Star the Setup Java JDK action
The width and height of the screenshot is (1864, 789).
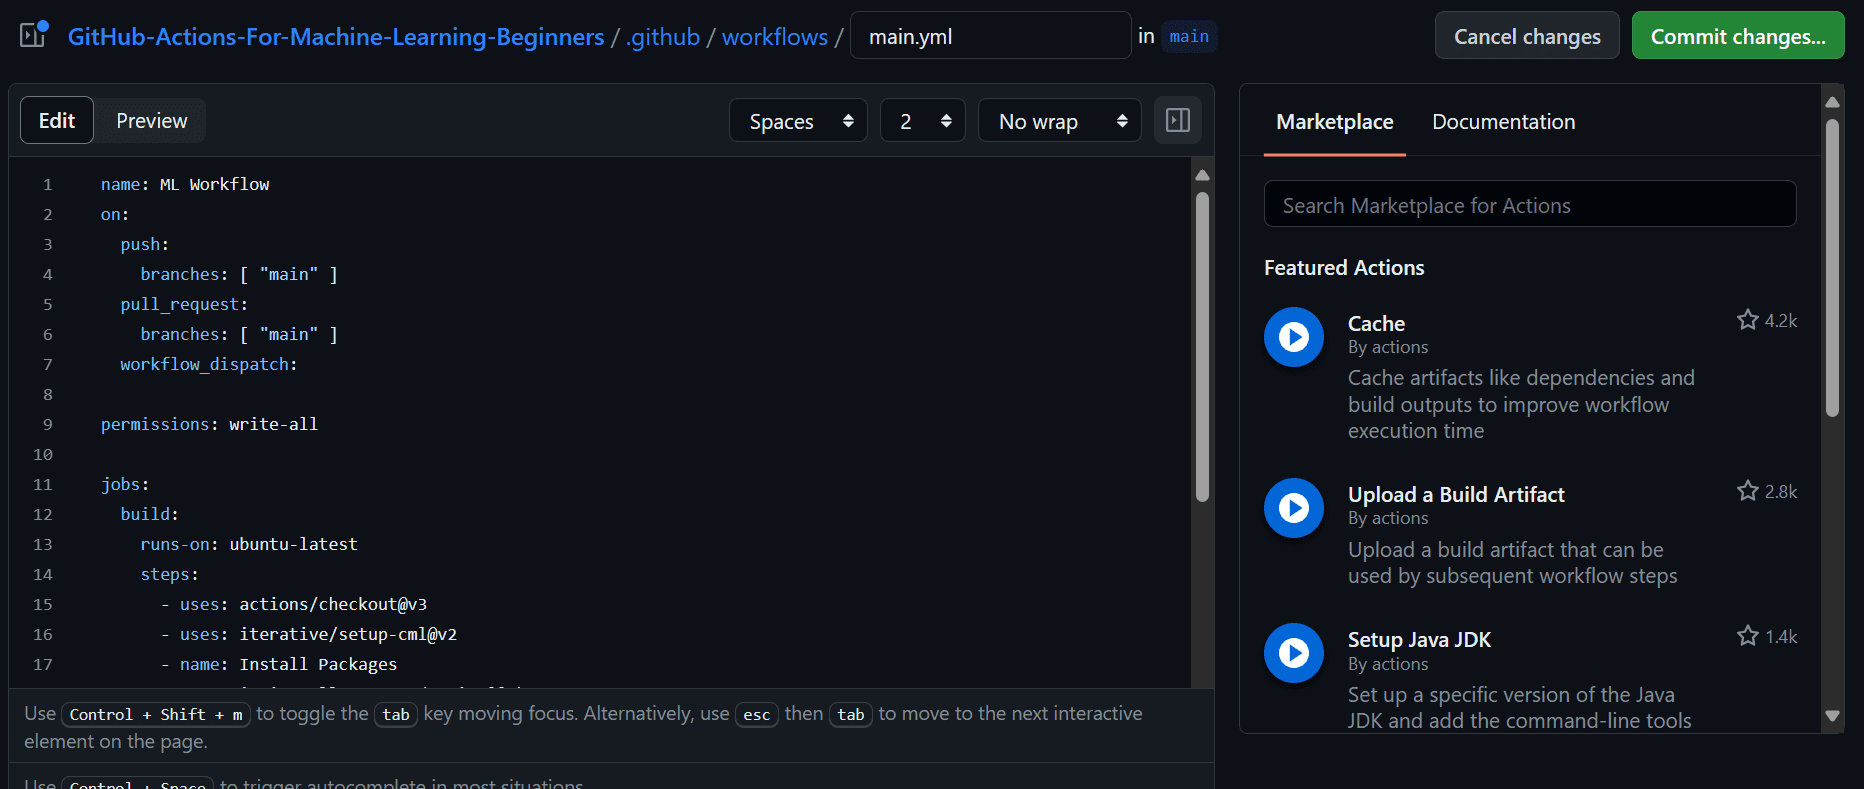click(1748, 636)
